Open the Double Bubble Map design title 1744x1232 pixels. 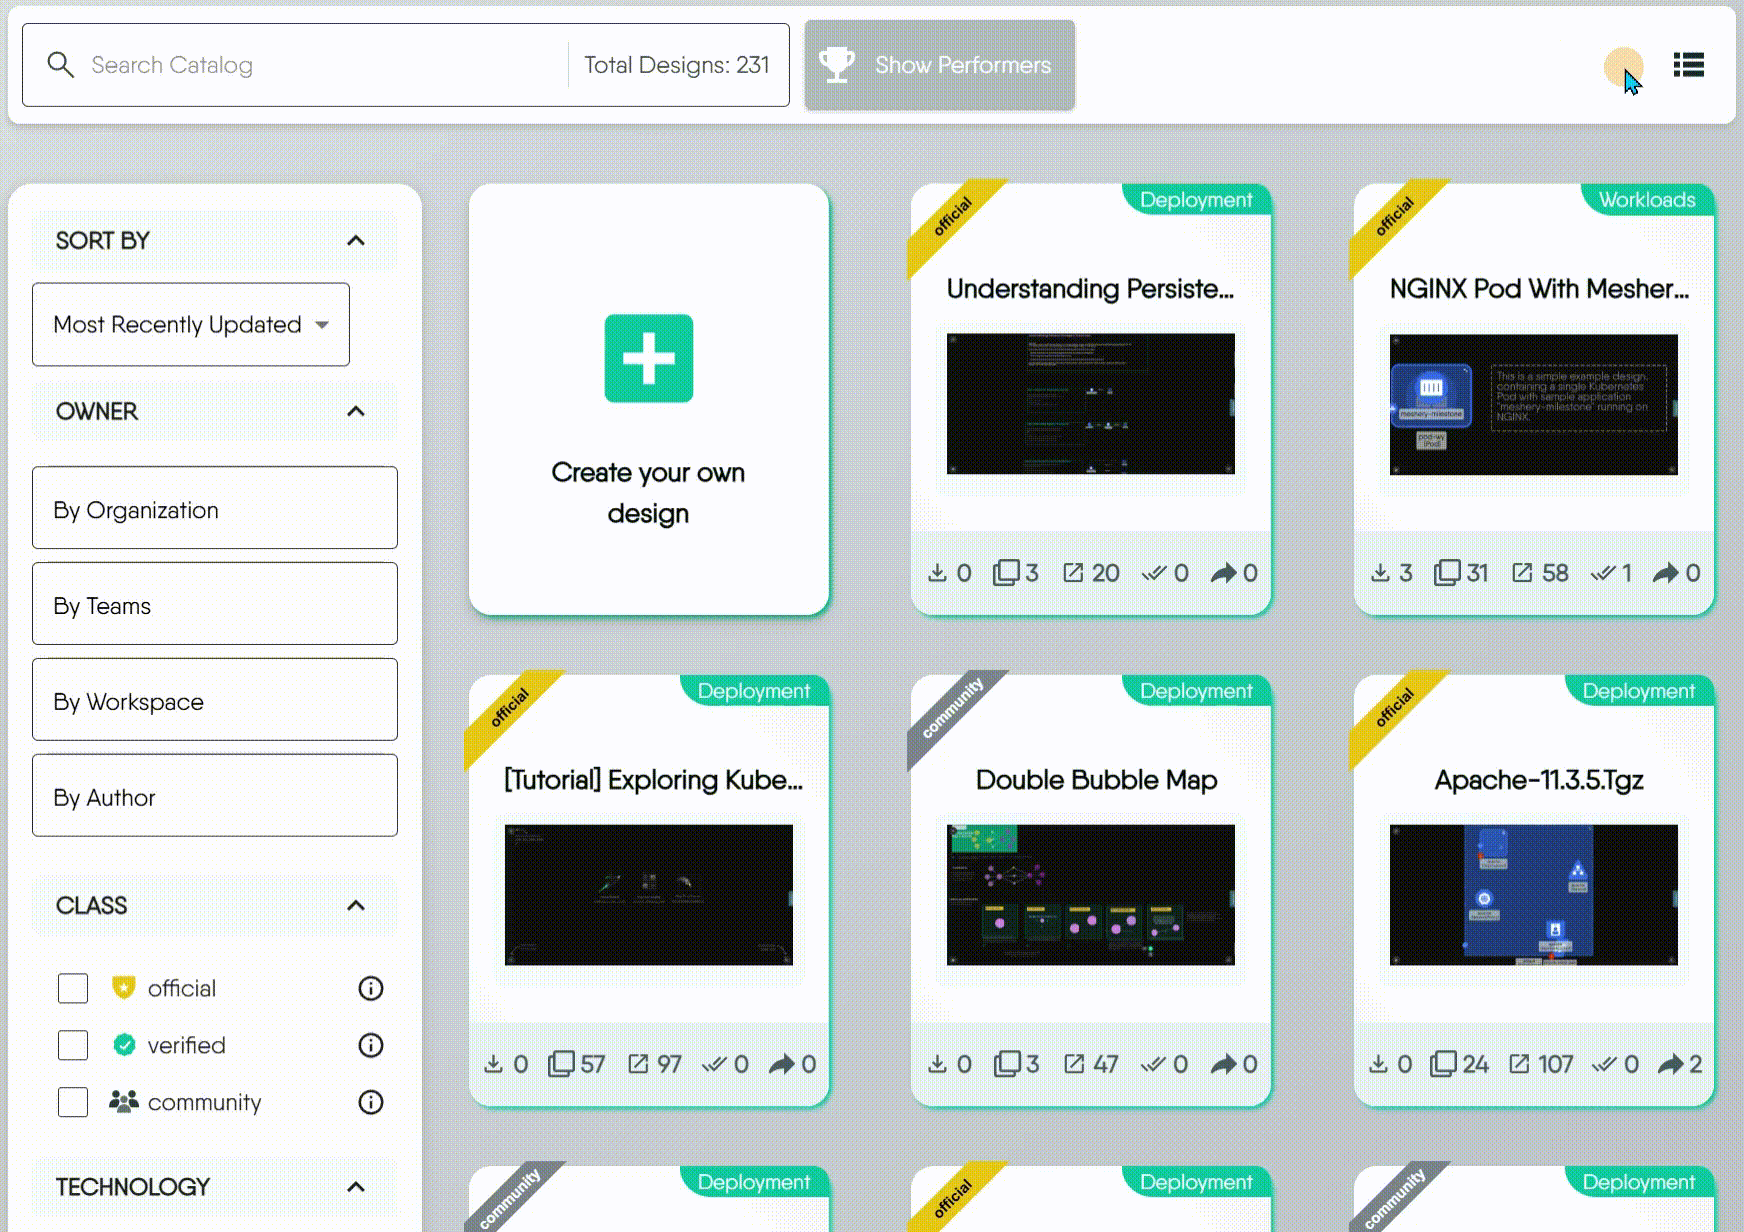tap(1096, 780)
